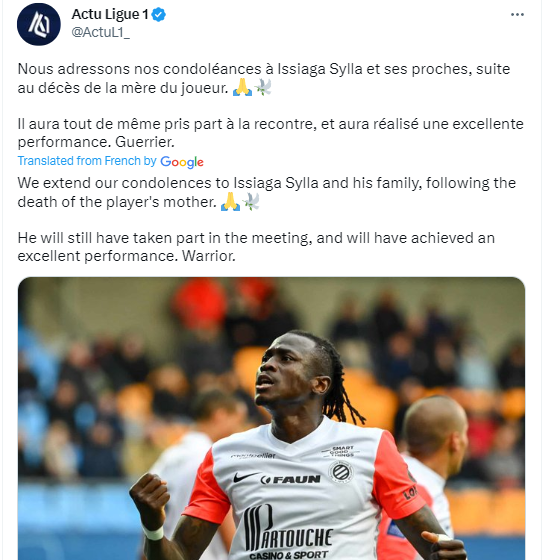Click the dove emoji in French text
Screen dimensions: 546x560
coord(262,87)
